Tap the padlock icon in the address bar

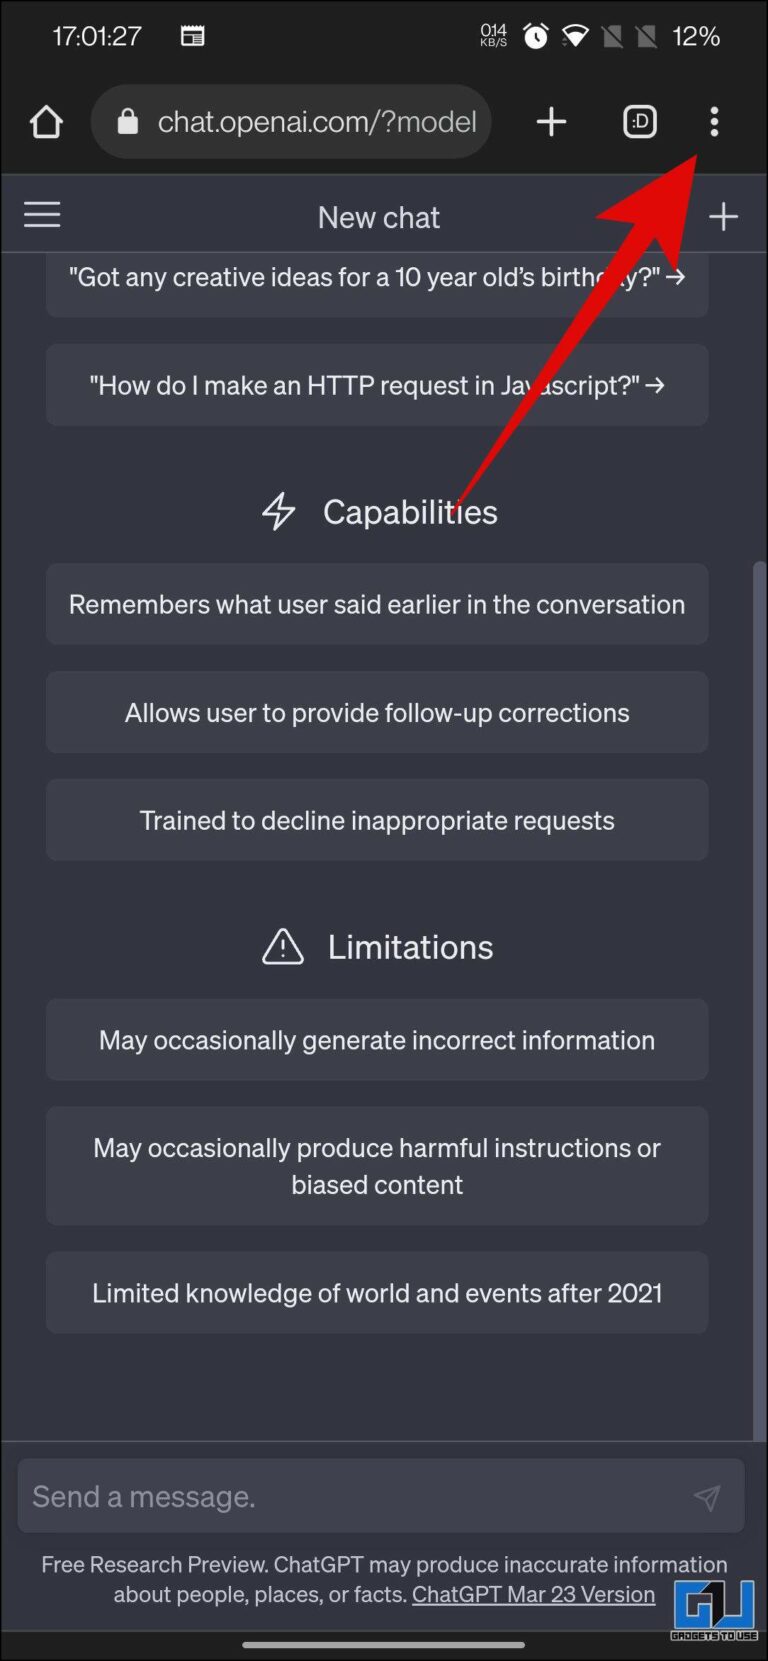coord(127,122)
